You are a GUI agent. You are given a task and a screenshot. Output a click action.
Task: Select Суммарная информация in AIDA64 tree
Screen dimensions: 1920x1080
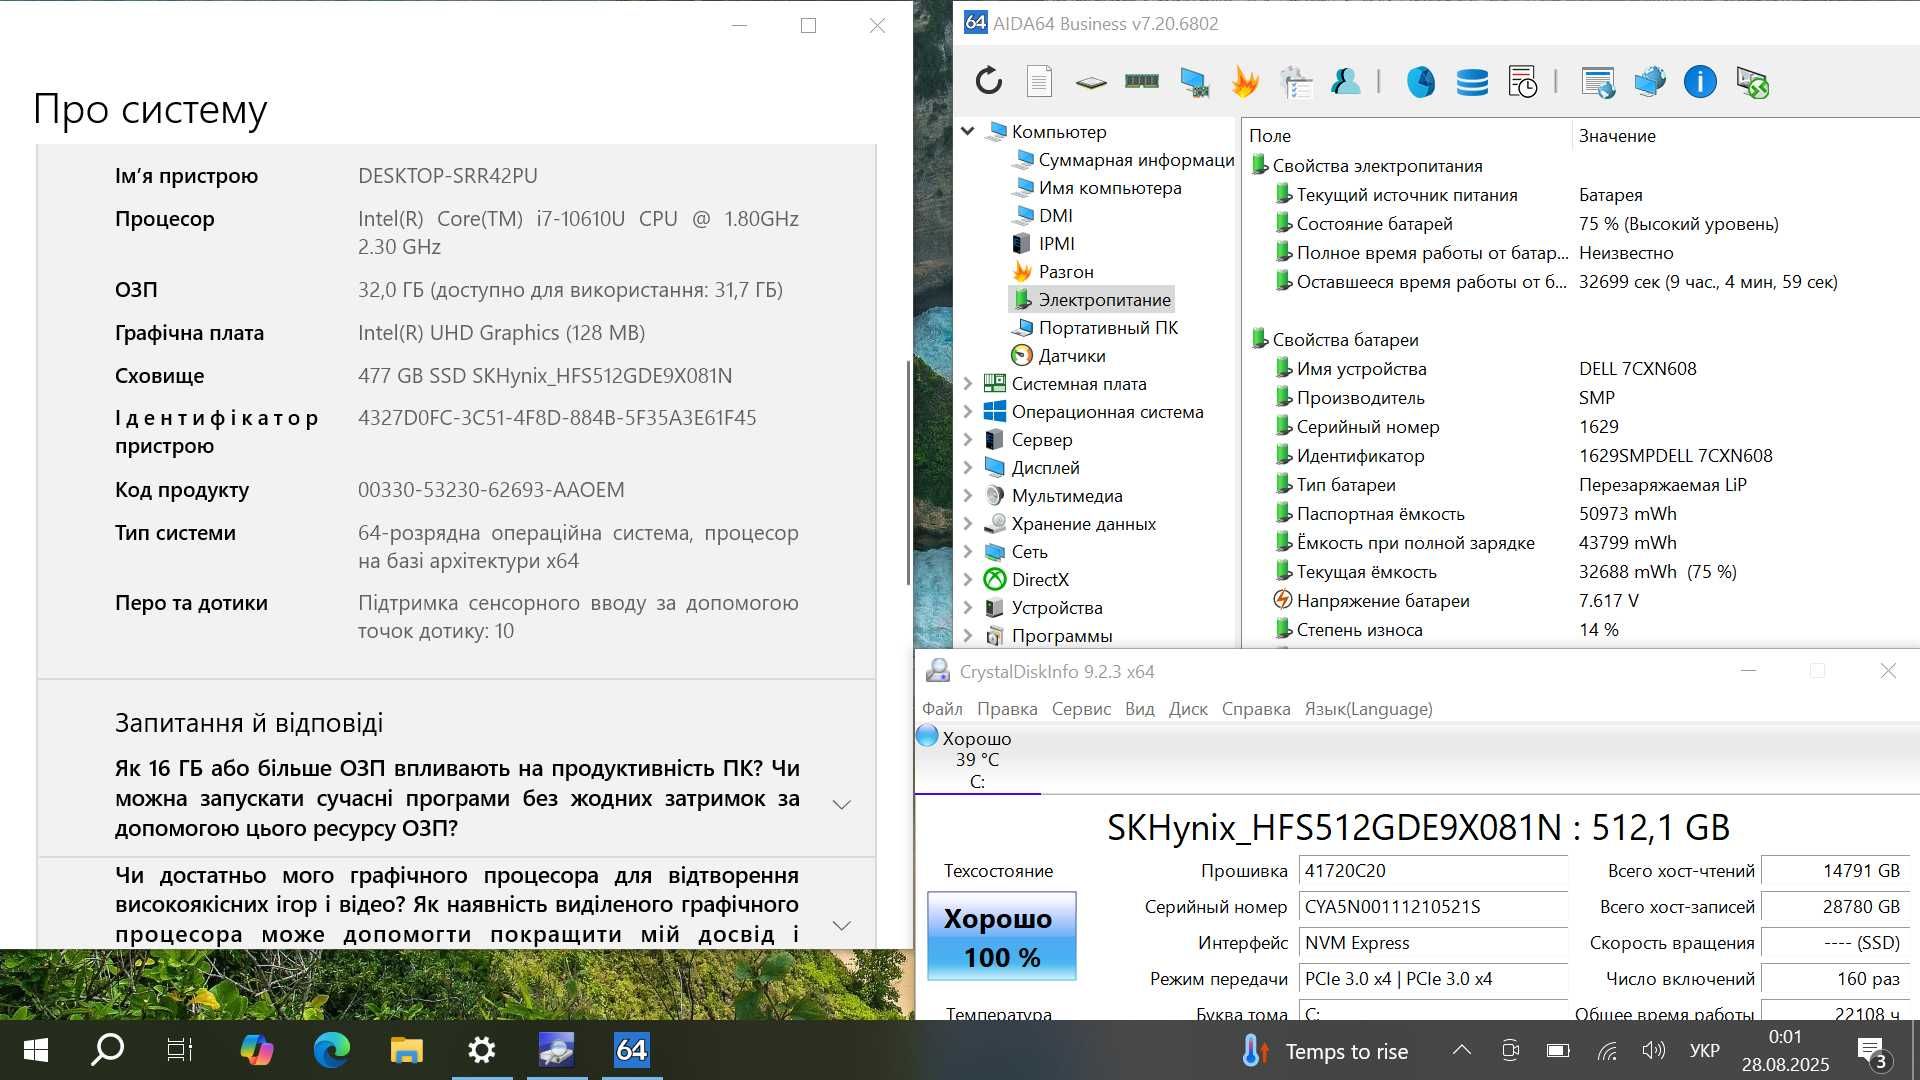[x=1136, y=159]
